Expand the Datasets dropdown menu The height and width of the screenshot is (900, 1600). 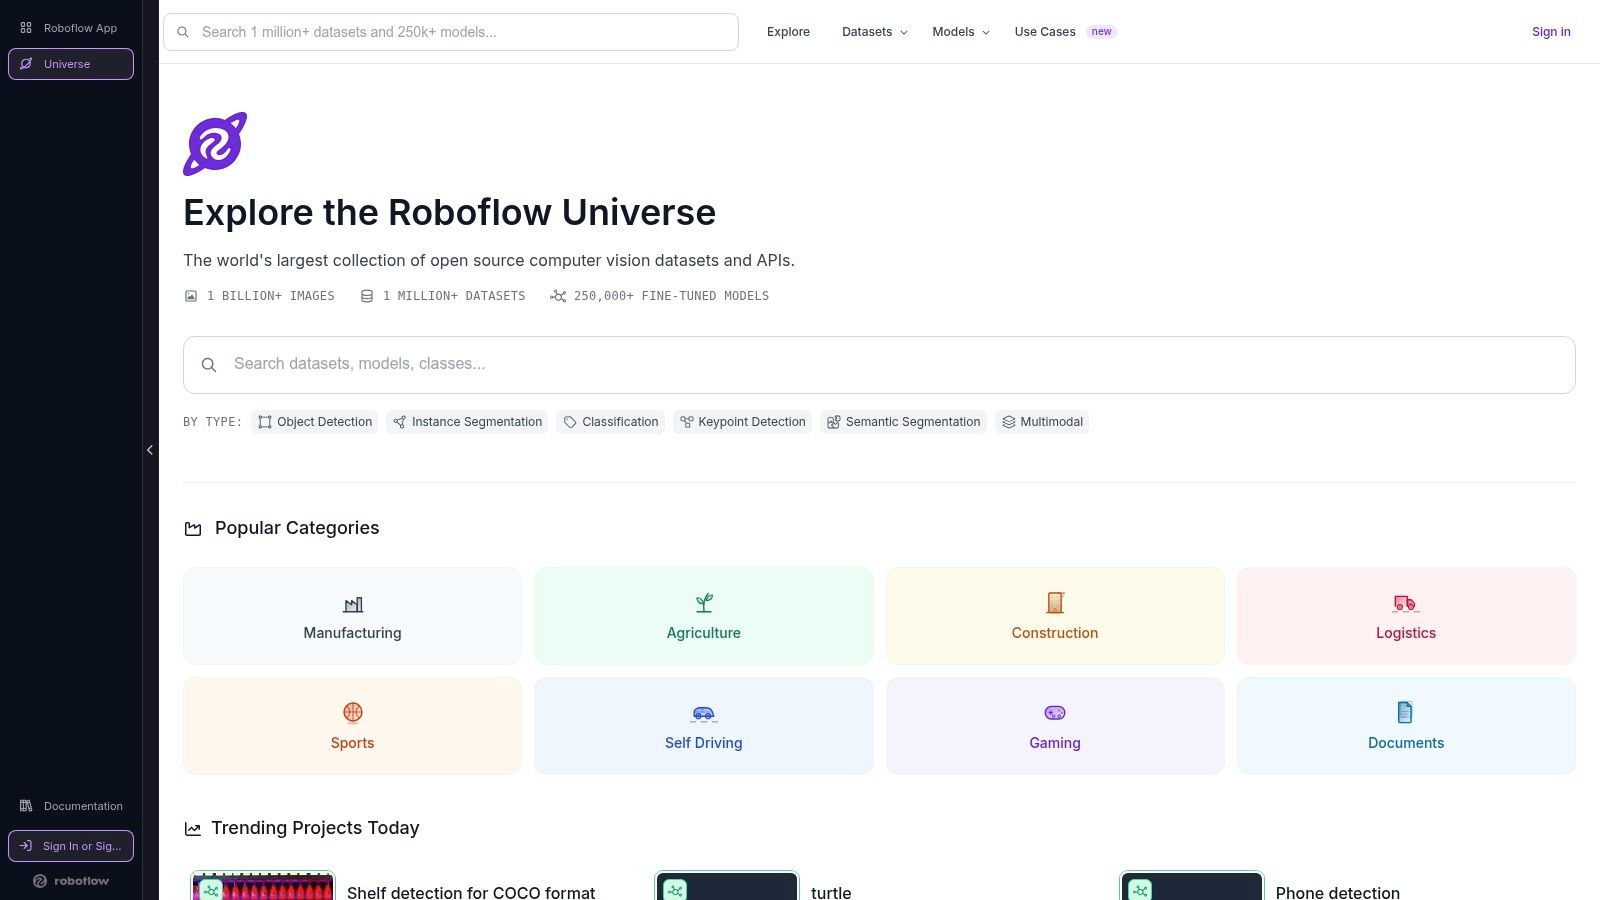(x=875, y=32)
